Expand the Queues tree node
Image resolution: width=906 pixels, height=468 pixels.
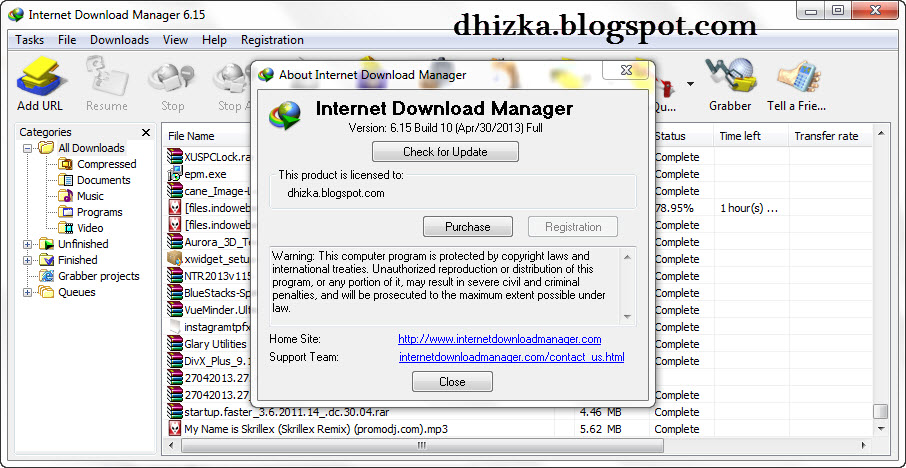pos(27,292)
